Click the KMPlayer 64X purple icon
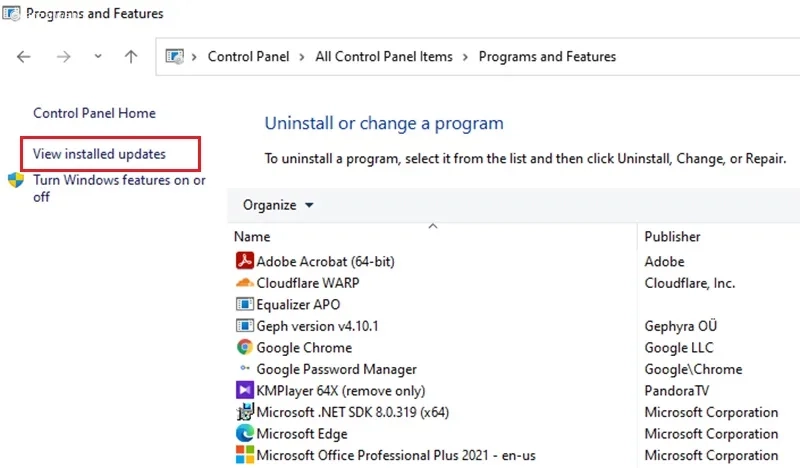This screenshot has width=800, height=468. (x=245, y=390)
